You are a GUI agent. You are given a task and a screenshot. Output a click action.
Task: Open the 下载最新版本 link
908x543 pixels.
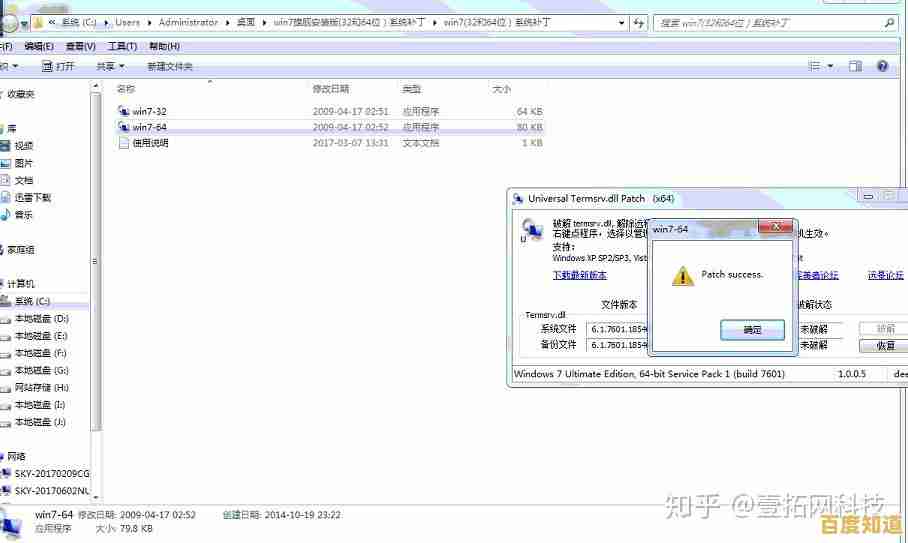click(x=580, y=275)
